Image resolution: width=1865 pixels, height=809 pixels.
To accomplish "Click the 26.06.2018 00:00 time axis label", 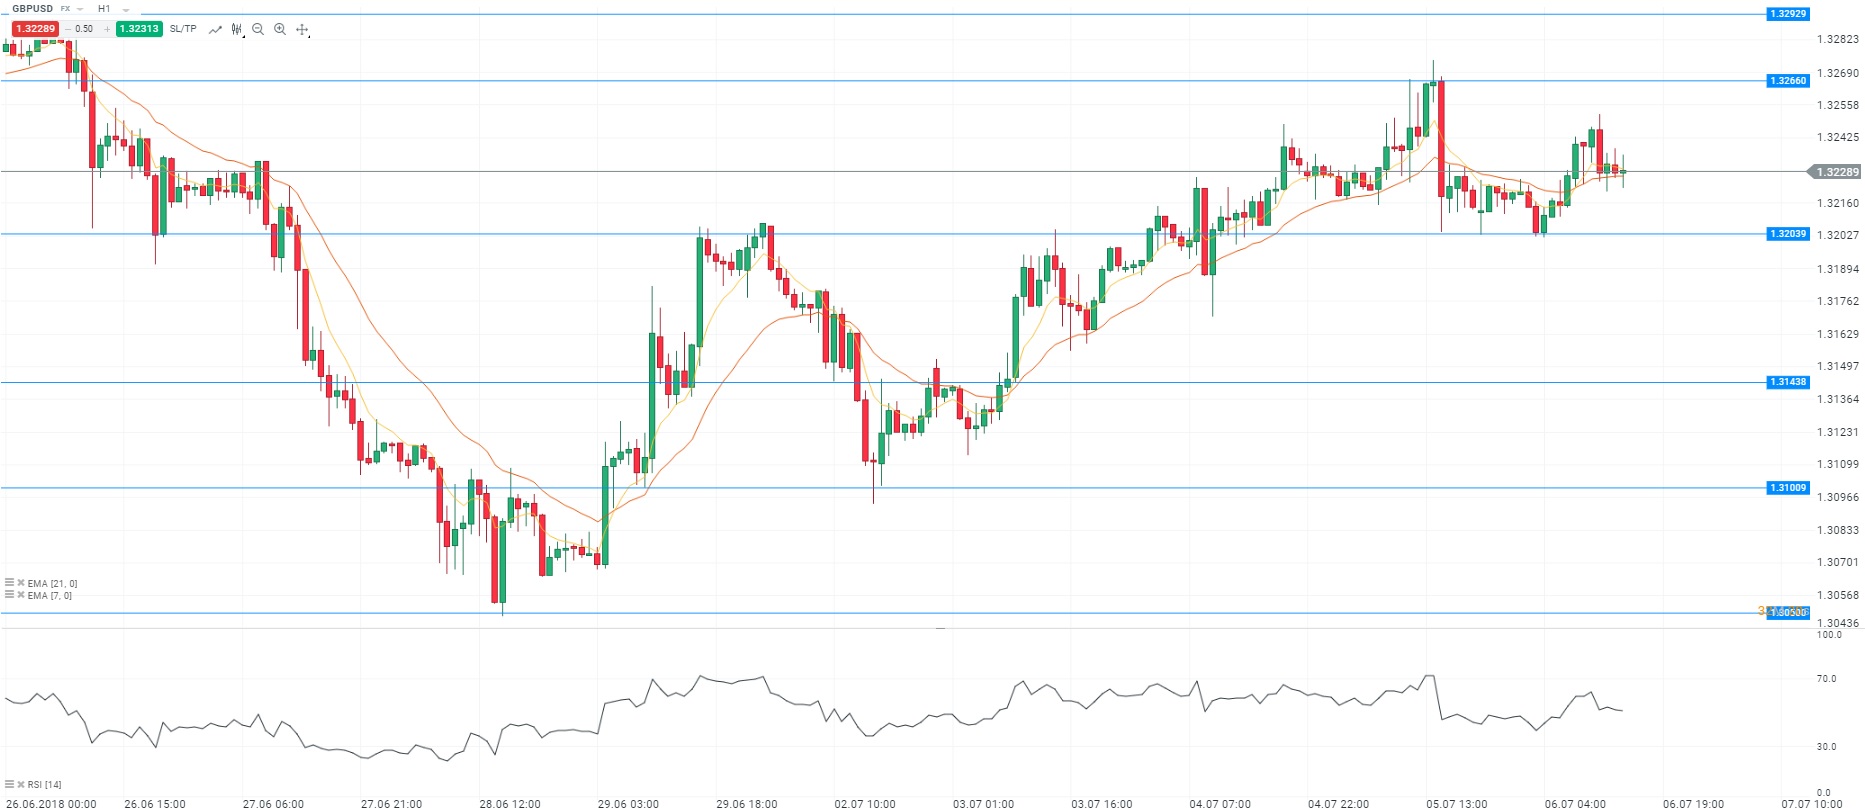I will (x=52, y=803).
